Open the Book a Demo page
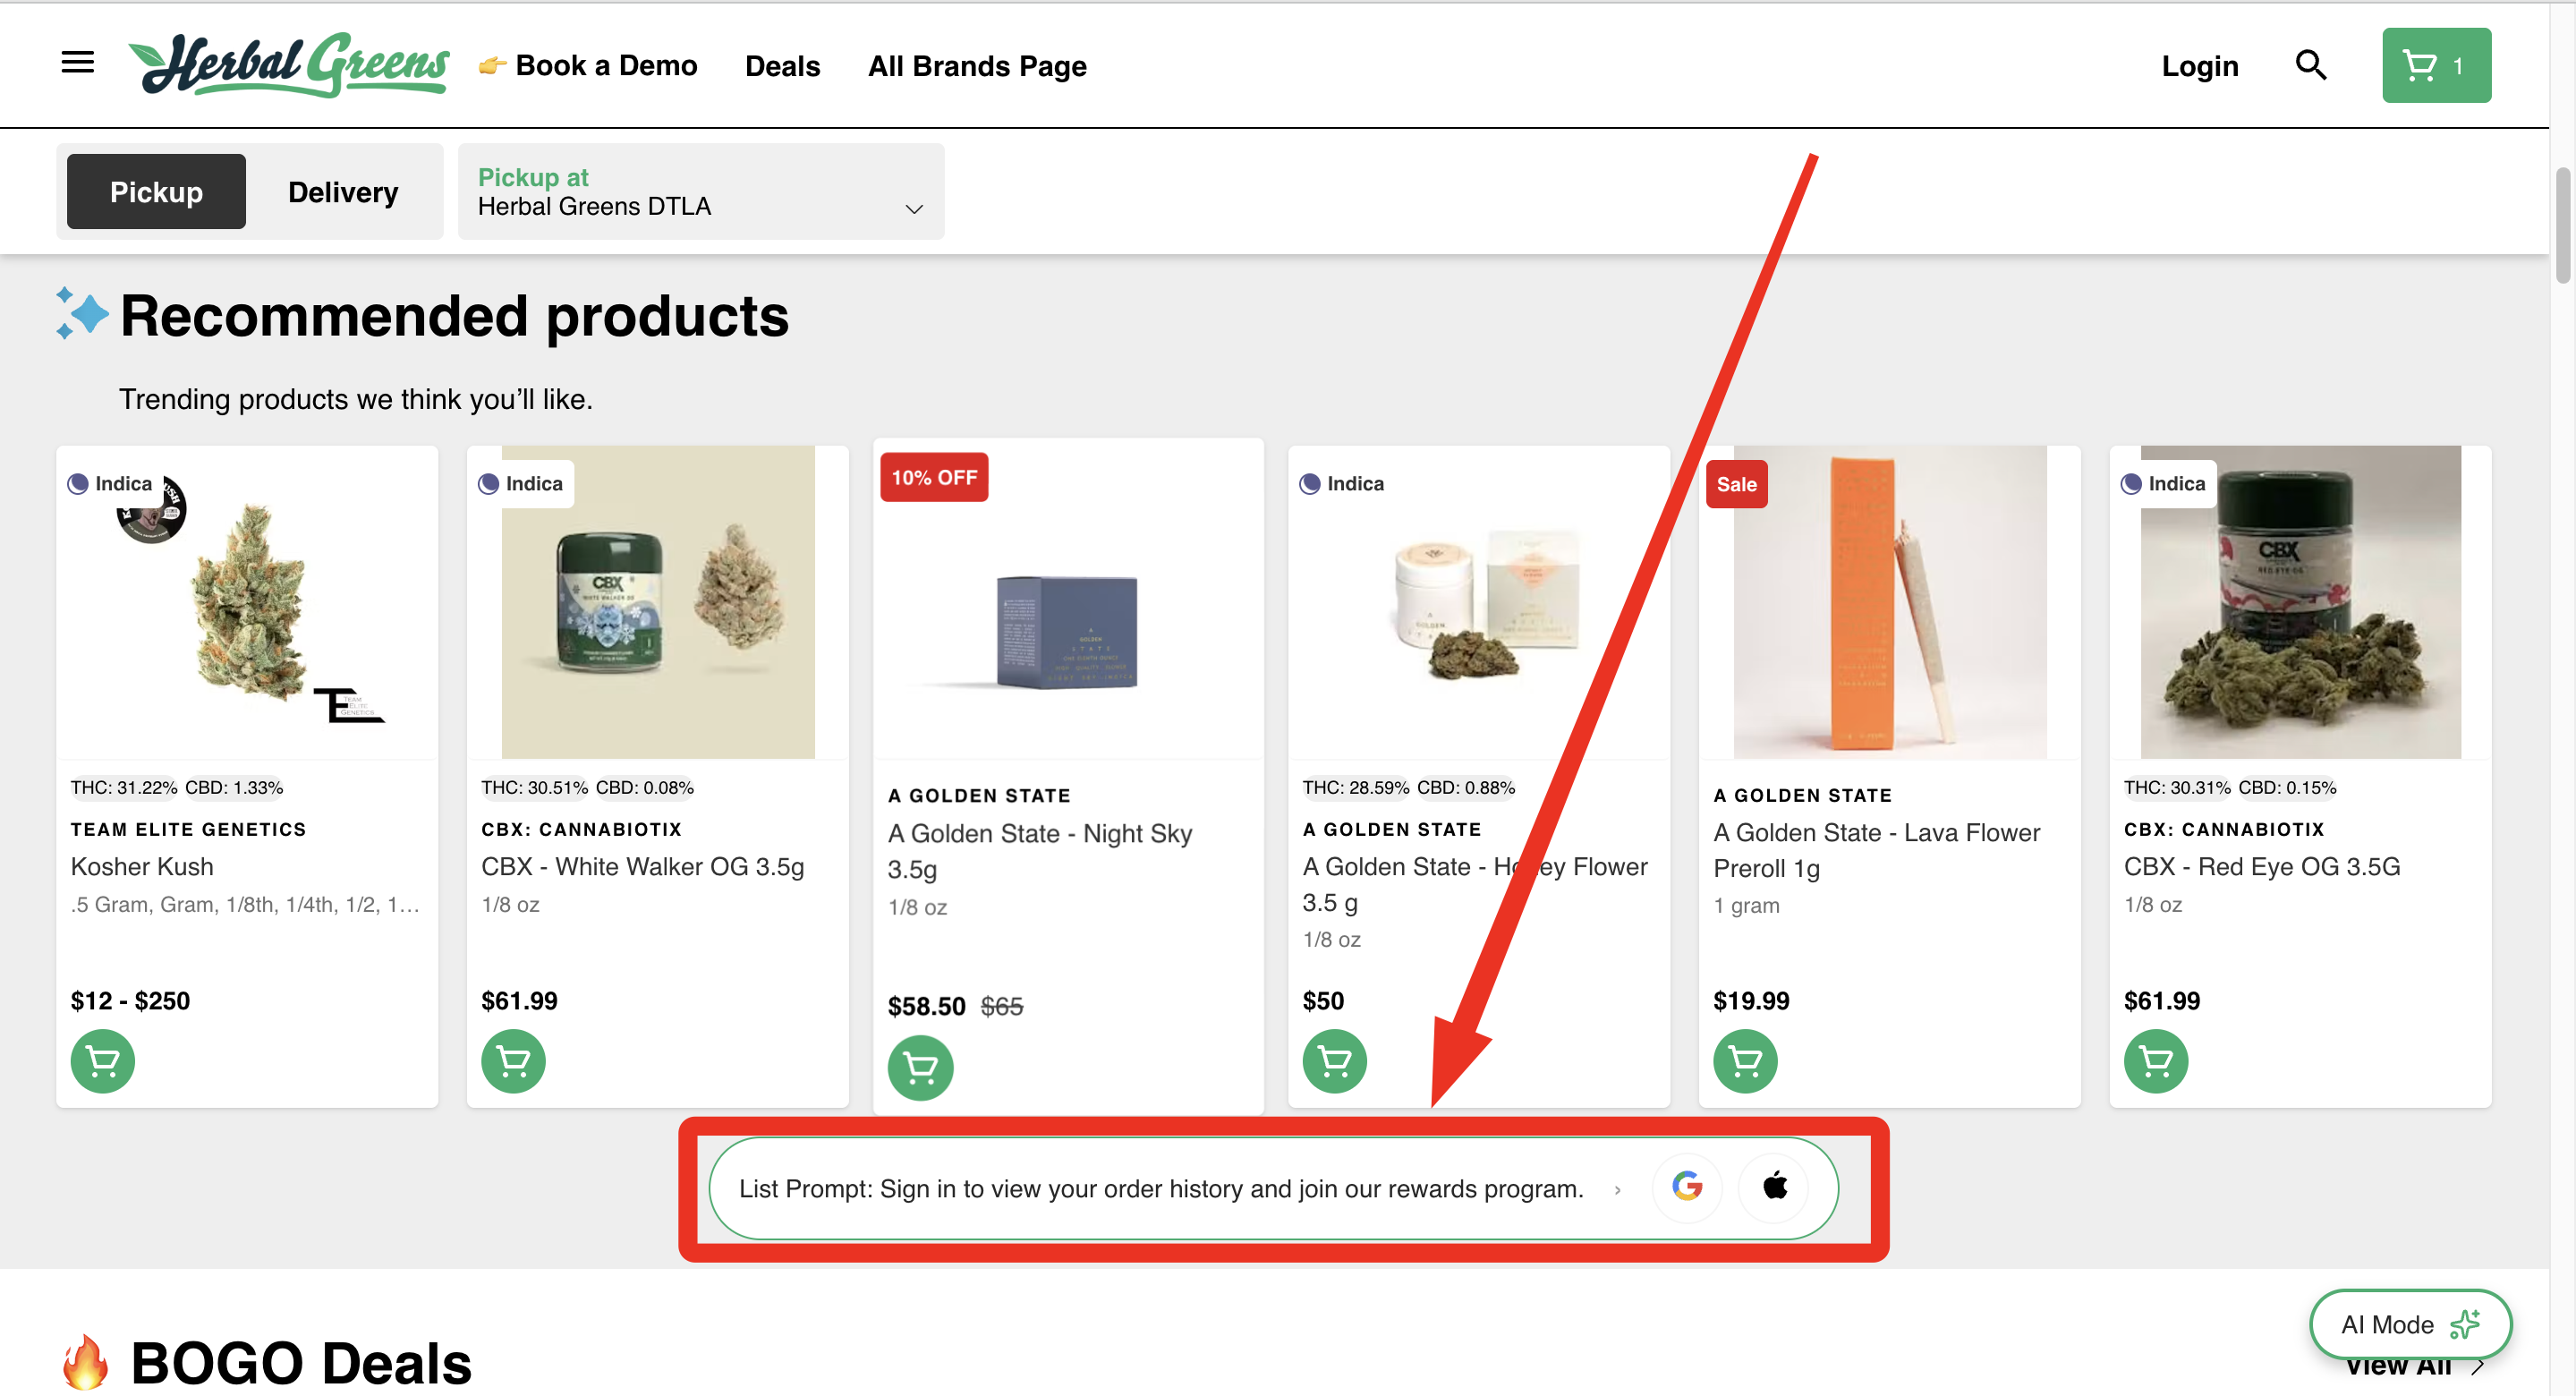The height and width of the screenshot is (1396, 2576). 588,66
